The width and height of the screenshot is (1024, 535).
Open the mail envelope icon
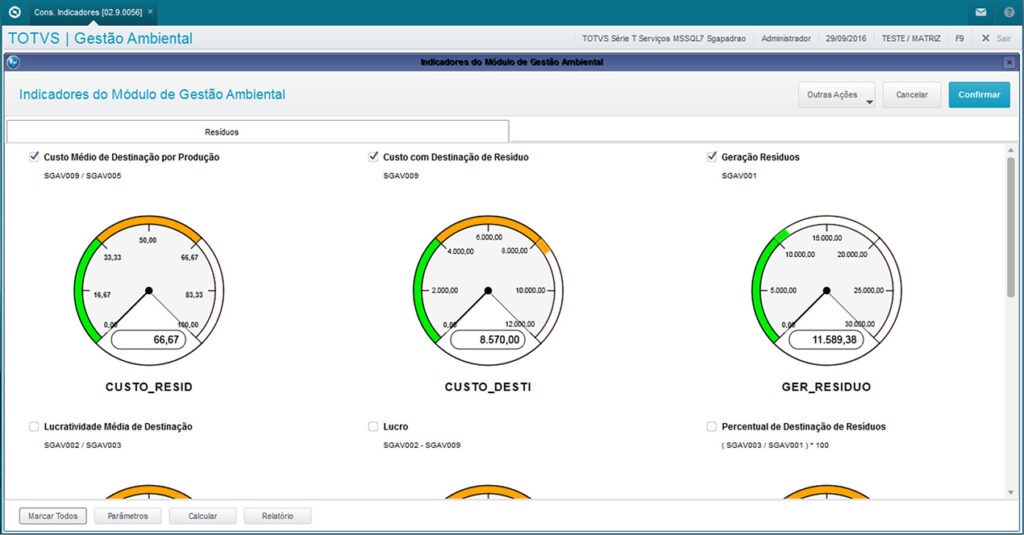tap(981, 12)
